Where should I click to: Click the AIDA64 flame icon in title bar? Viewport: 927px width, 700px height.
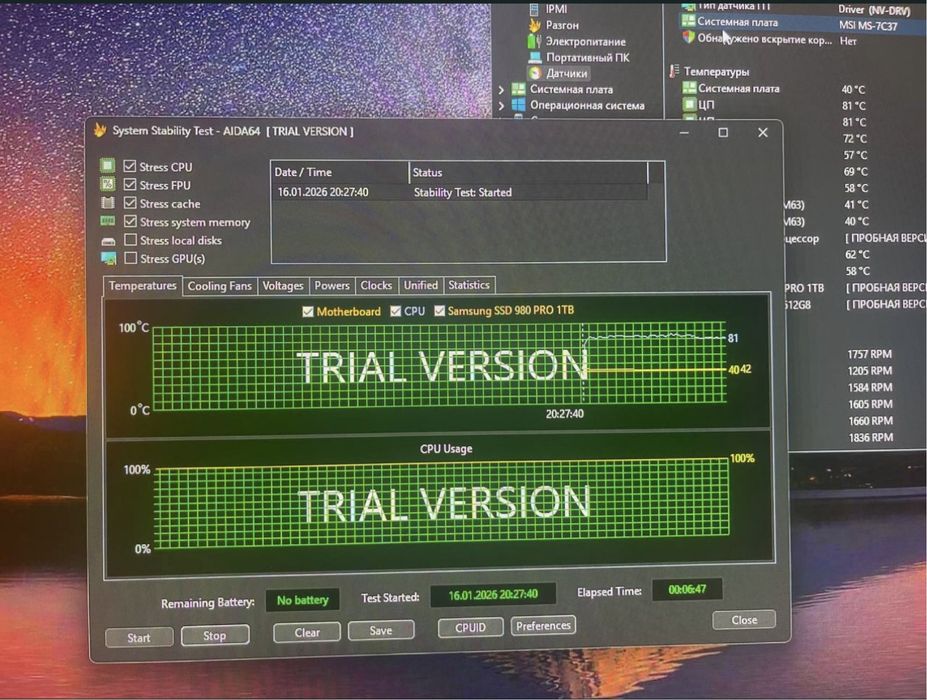pos(100,130)
